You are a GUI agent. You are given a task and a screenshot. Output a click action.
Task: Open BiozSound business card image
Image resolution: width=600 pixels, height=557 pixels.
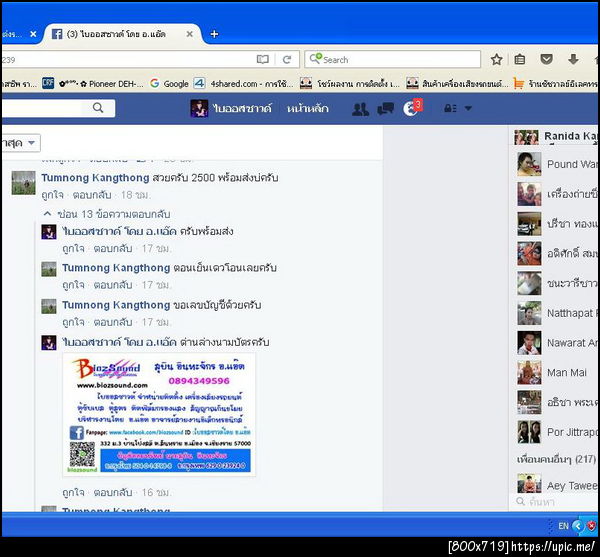(x=159, y=414)
